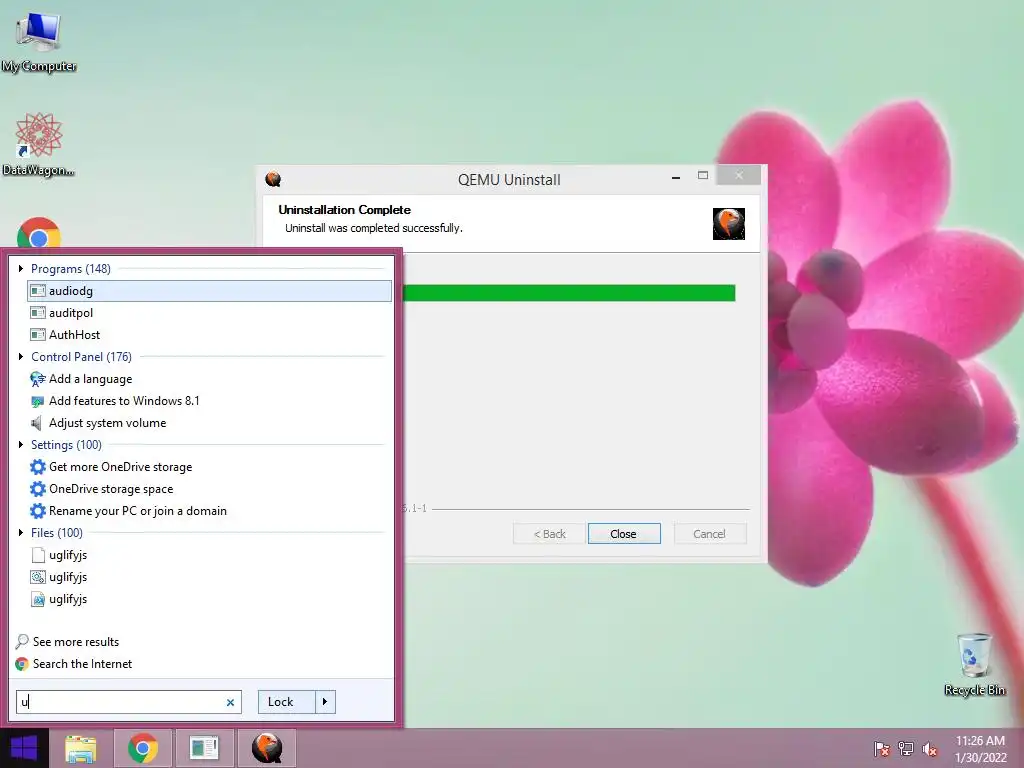Screen dimensions: 1024x768
Task: Launch auditpol from search results
Action: pos(210,313)
